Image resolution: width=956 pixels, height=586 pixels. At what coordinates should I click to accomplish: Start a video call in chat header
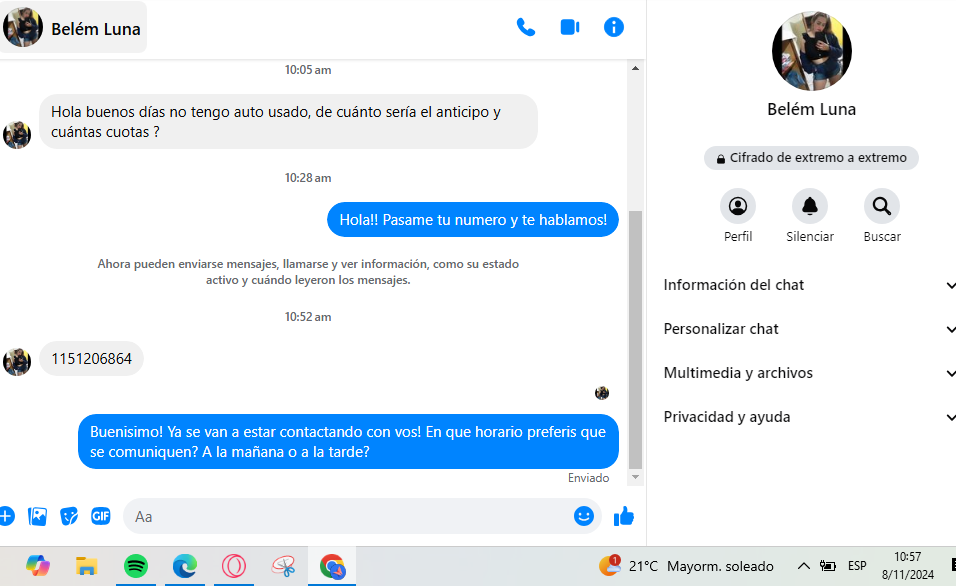point(569,27)
